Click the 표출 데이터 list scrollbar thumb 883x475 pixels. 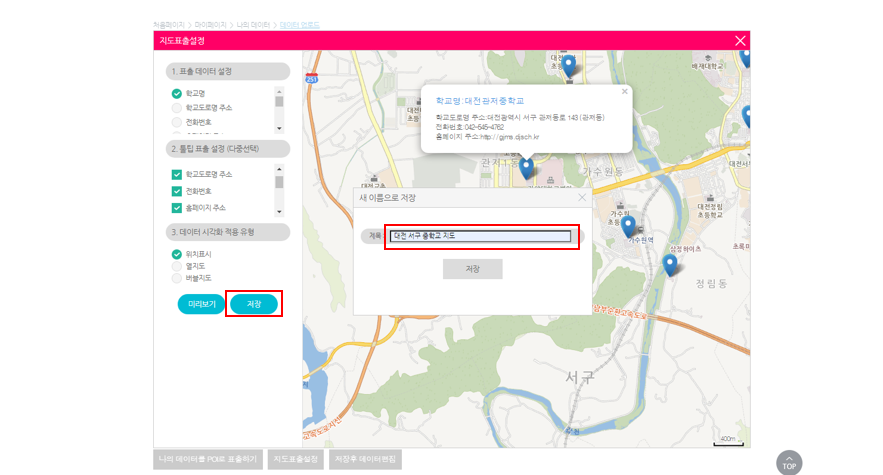[279, 101]
